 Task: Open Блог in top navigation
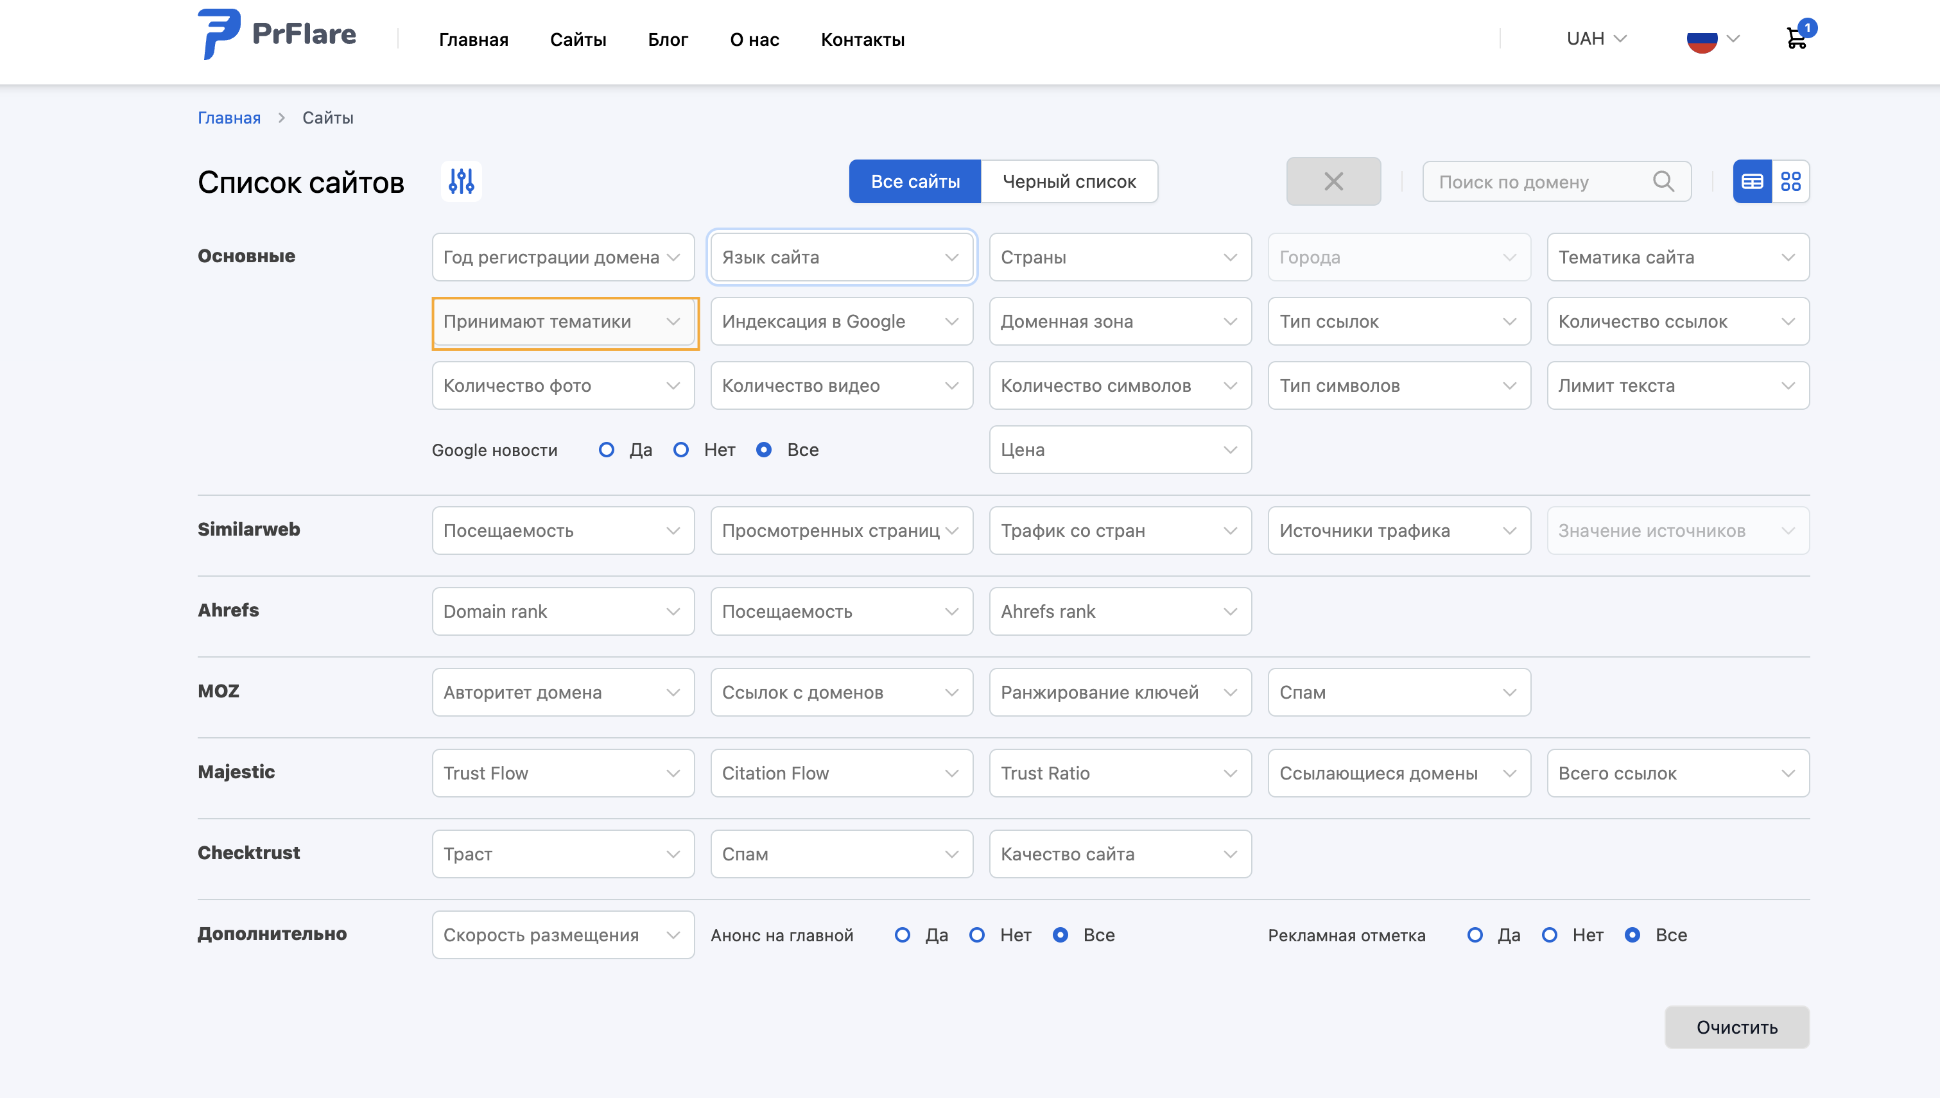pyautogui.click(x=668, y=40)
